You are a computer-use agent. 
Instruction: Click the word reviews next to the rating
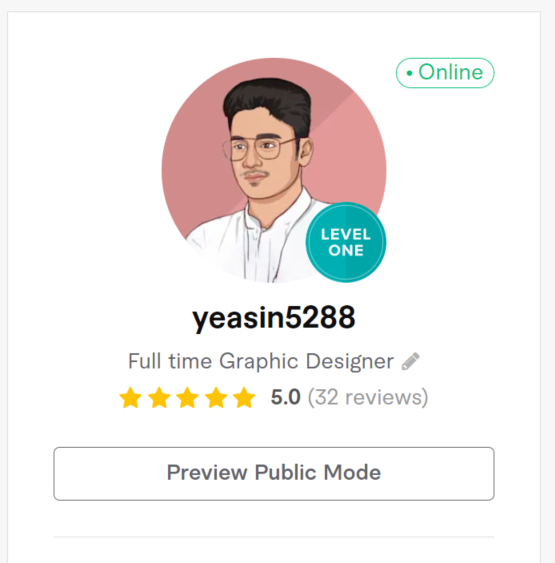pos(383,397)
